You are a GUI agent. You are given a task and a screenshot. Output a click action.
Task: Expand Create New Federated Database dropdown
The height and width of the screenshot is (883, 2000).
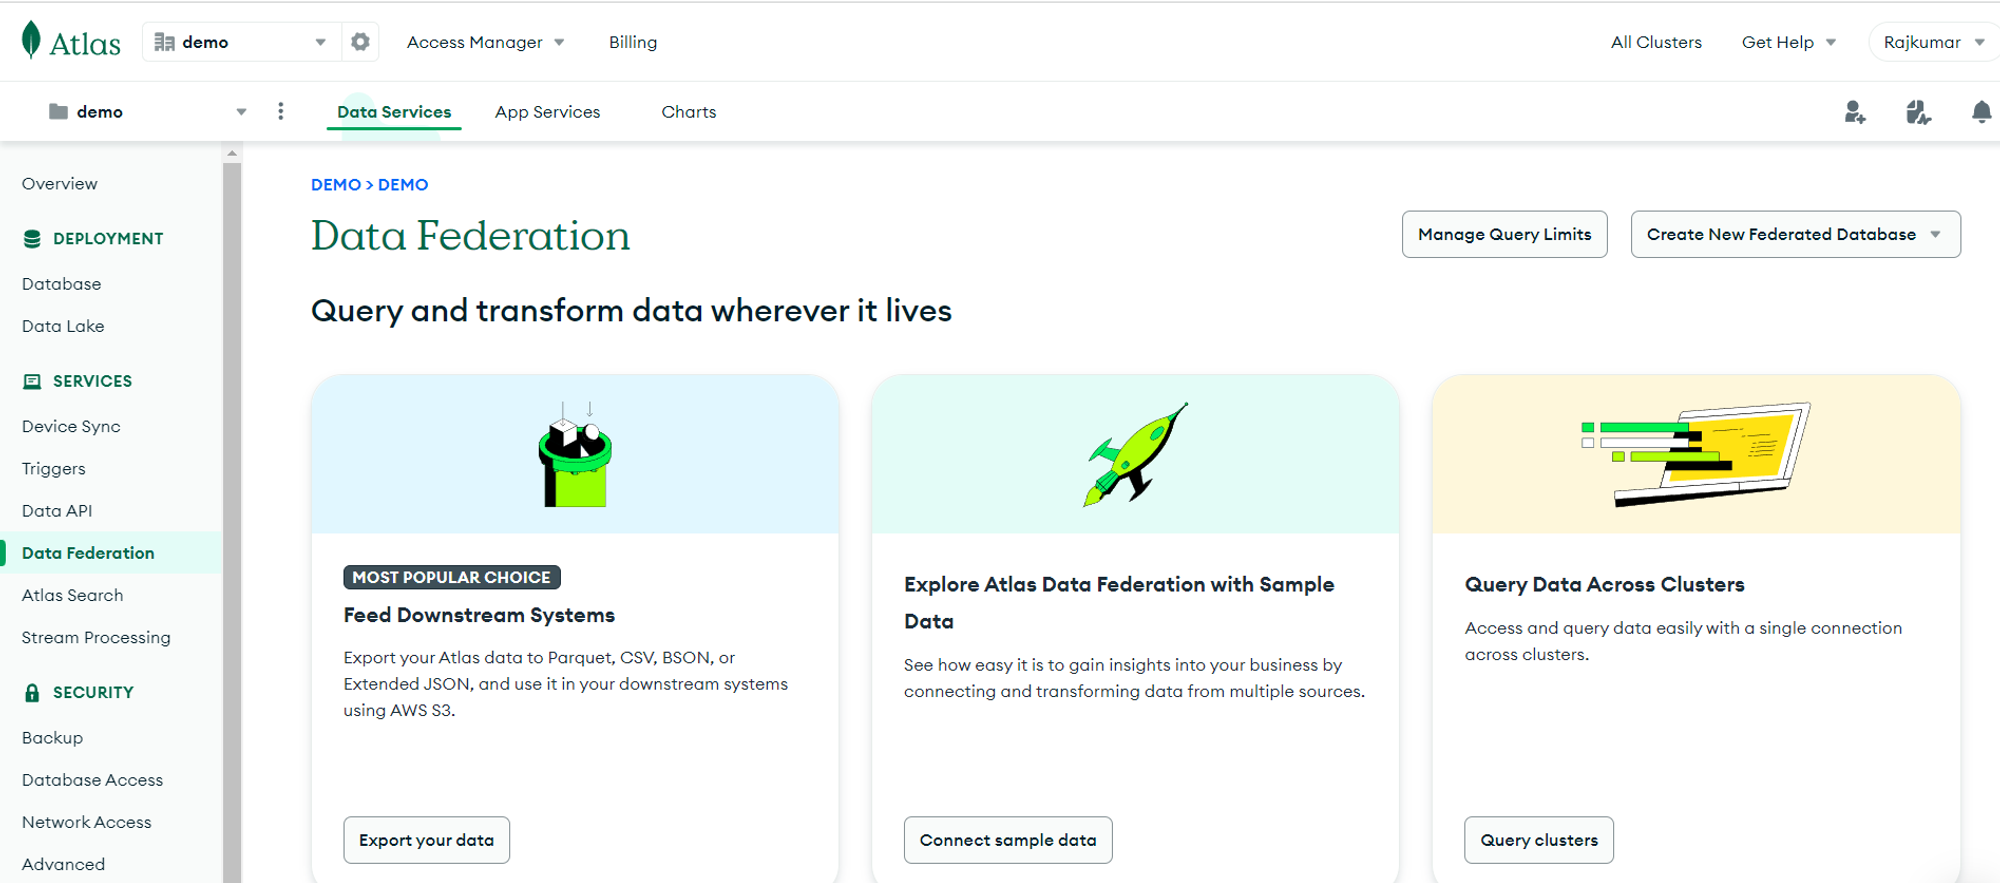pyautogui.click(x=1936, y=234)
